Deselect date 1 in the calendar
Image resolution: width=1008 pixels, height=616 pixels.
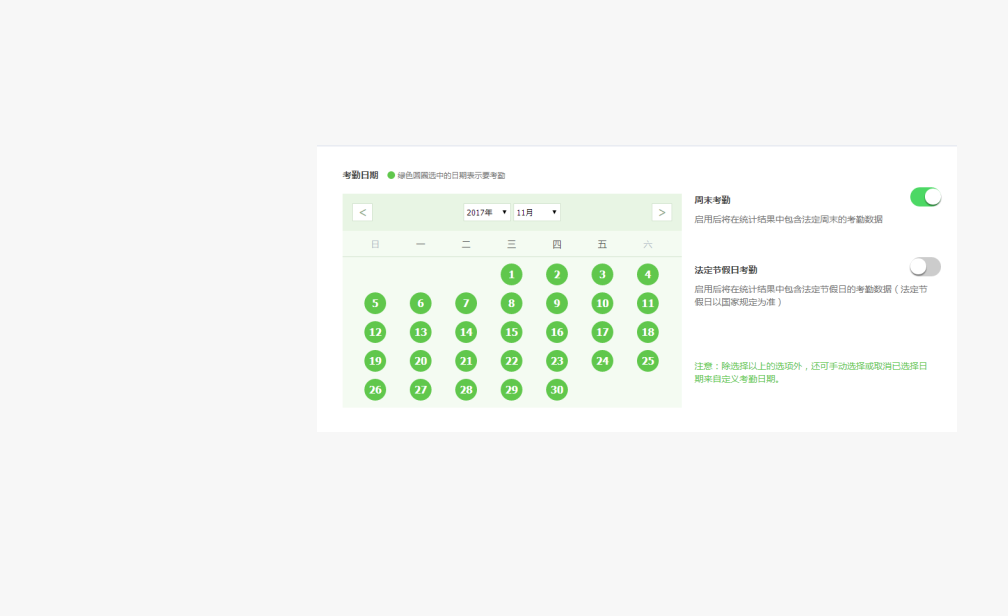pos(511,274)
